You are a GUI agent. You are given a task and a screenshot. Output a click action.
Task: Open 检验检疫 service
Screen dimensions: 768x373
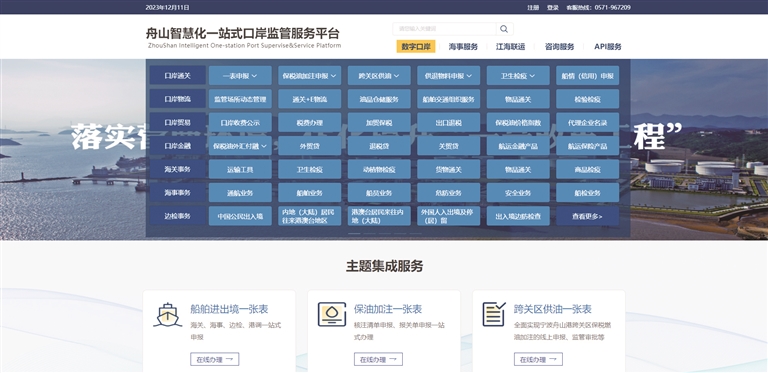587,99
